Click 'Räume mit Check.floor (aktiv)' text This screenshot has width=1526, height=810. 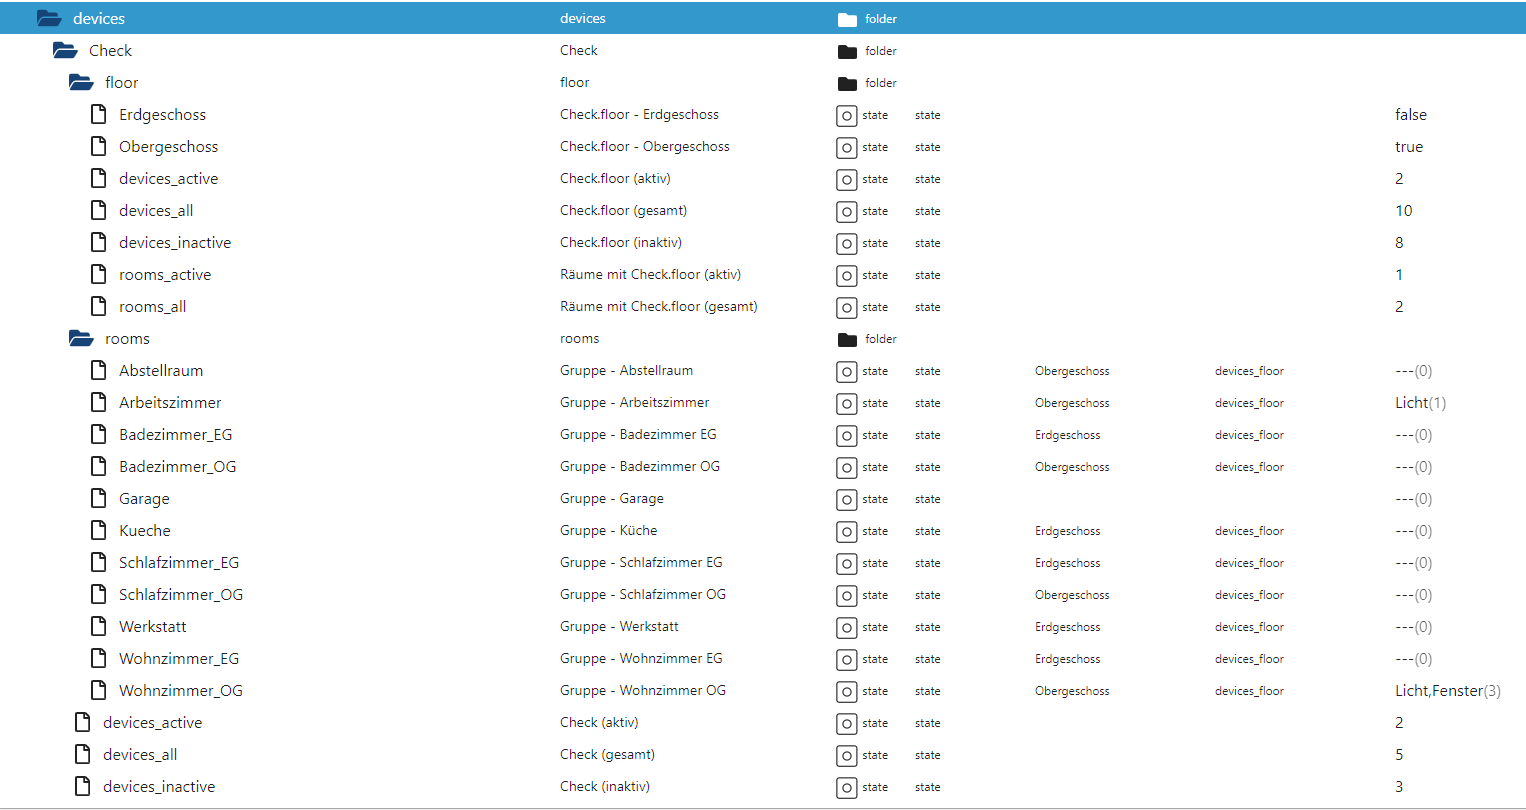(650, 274)
